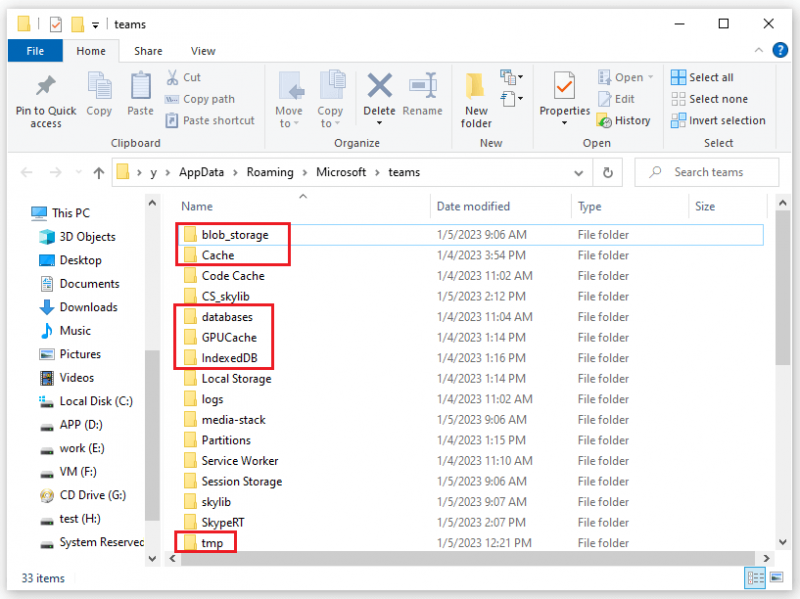The image size is (800, 599).
Task: Collapse the ribbon with the chevron
Action: (759, 50)
